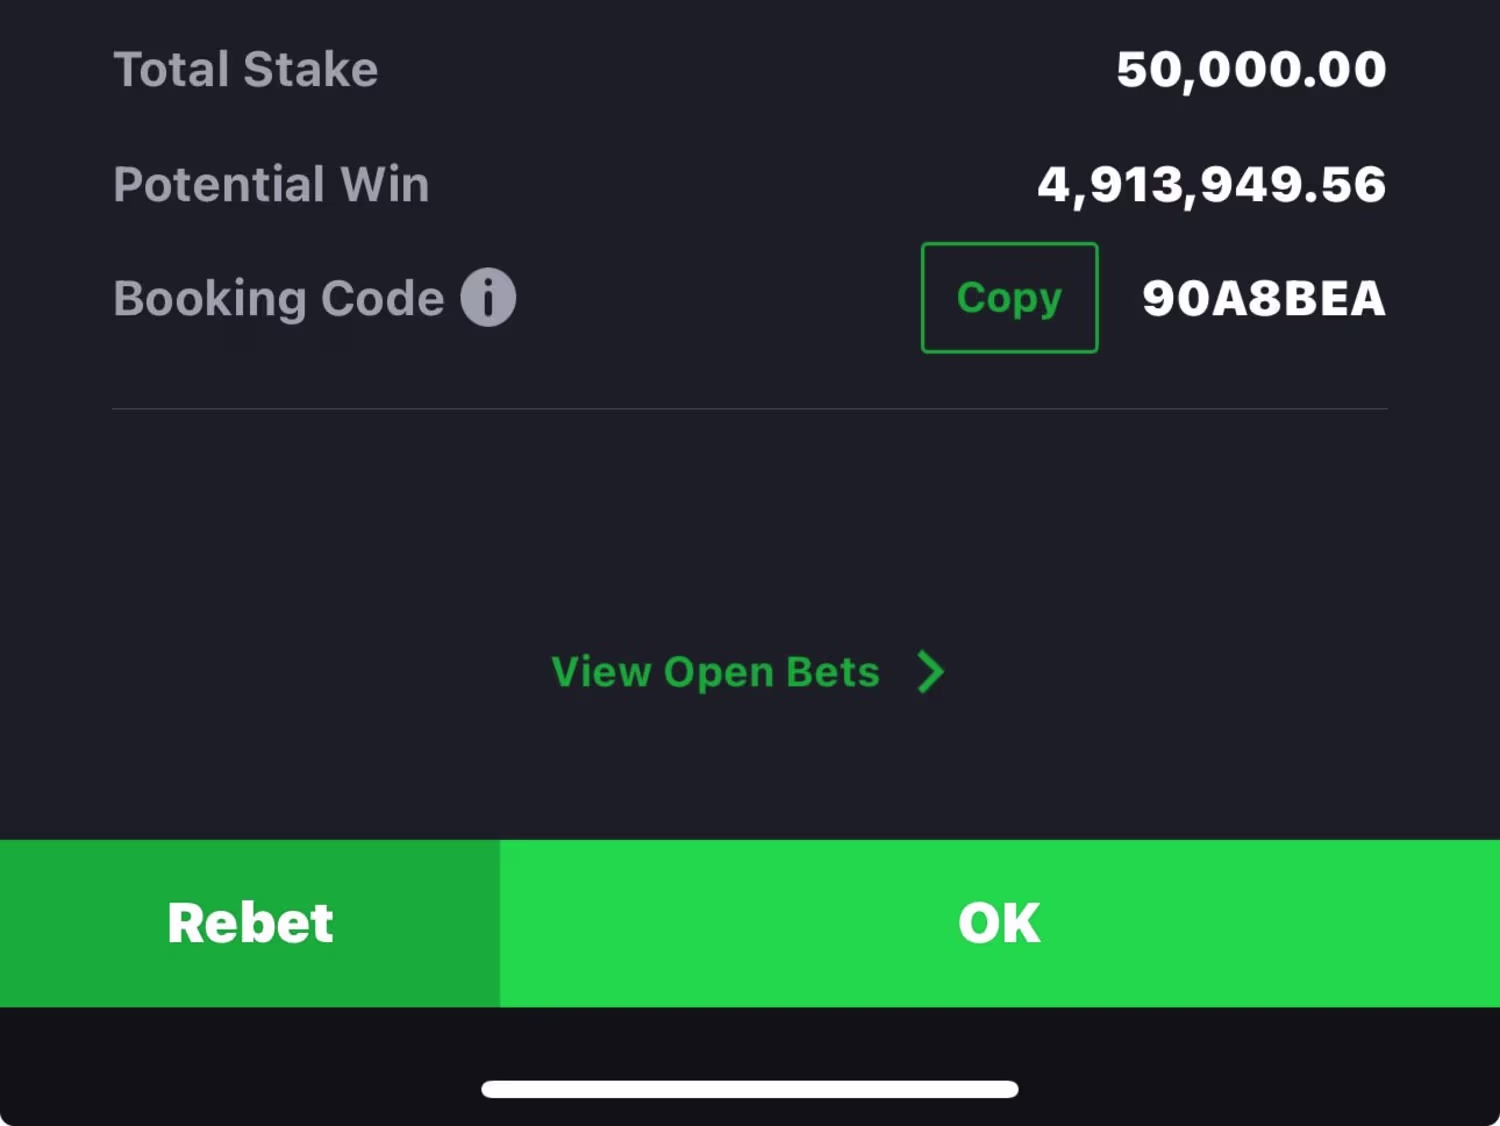Click the Total Stake label
This screenshot has height=1126, width=1500.
[x=246, y=69]
